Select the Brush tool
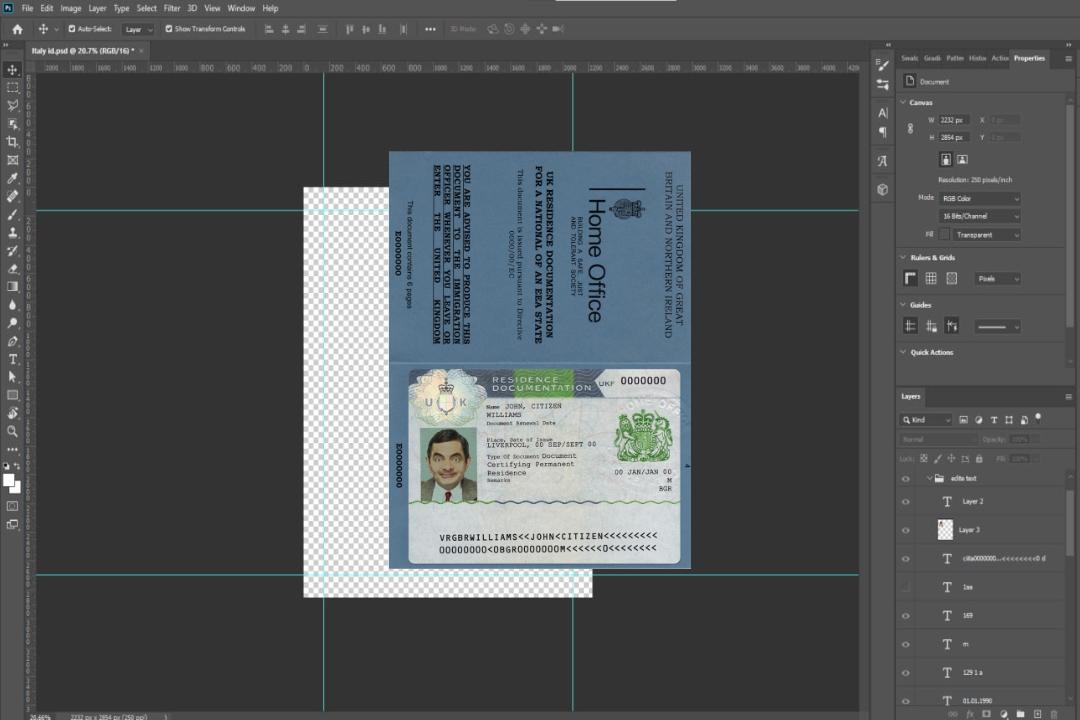This screenshot has height=720, width=1080. coord(12,214)
